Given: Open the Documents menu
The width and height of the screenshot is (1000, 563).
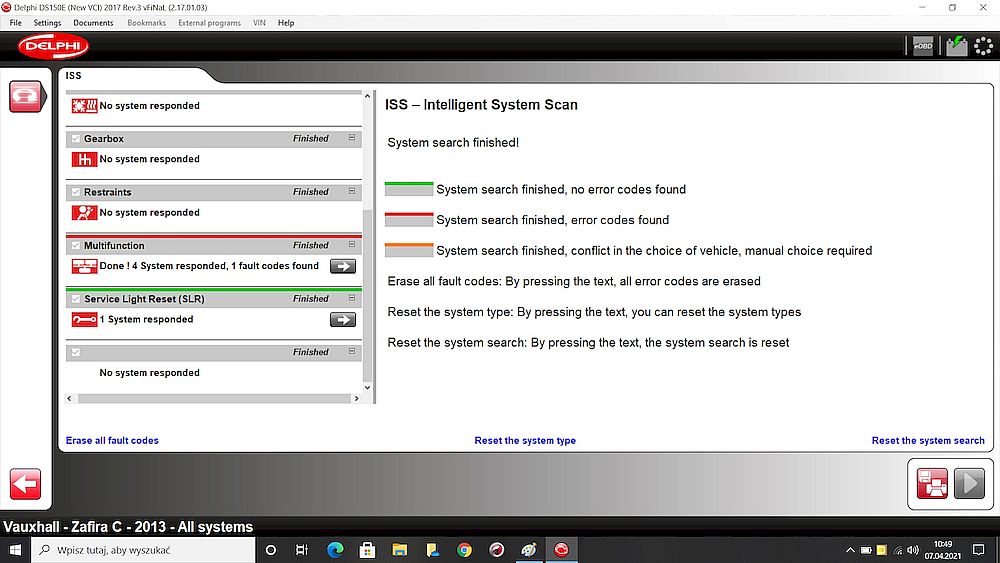Looking at the screenshot, I should 93,23.
